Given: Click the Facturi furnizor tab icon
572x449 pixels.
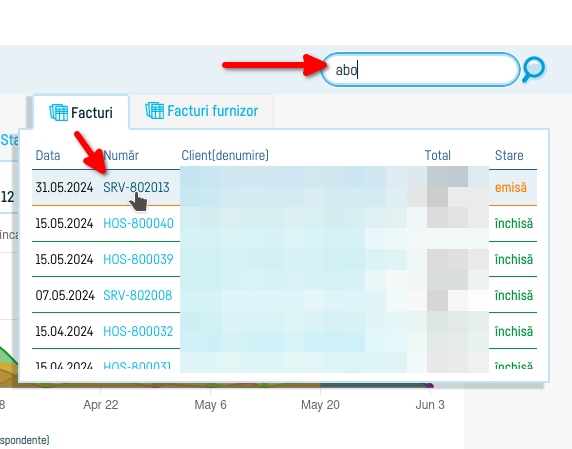Looking at the screenshot, I should click(x=154, y=111).
